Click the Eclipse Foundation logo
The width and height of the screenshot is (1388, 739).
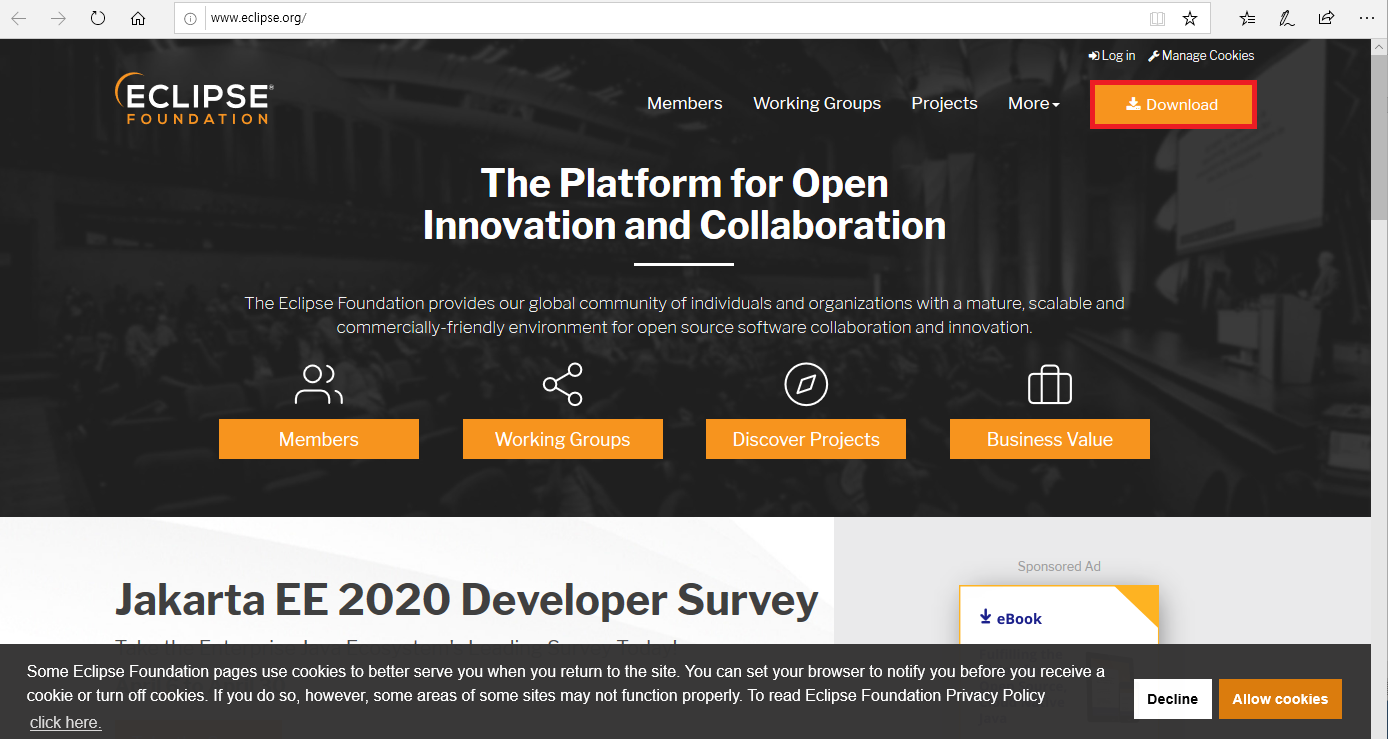[x=194, y=98]
